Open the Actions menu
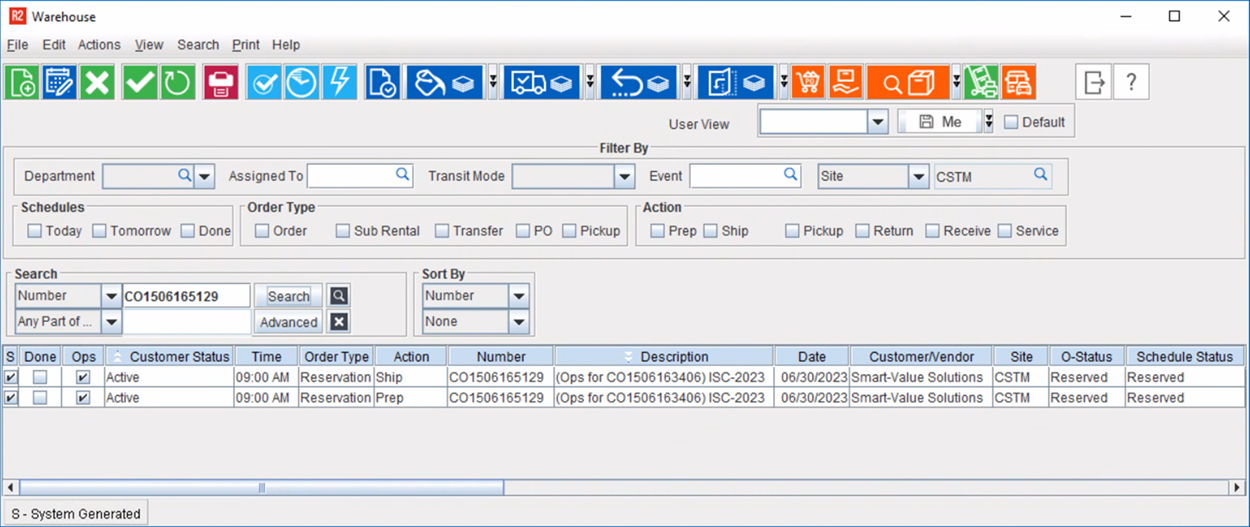The width and height of the screenshot is (1250, 527). point(99,45)
